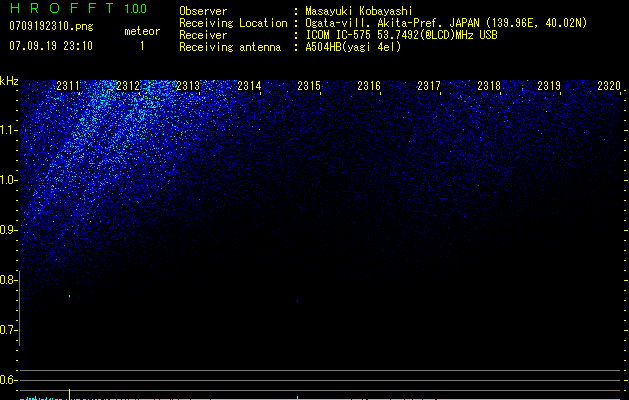
Task: Click the ICOM IC-575 53.7492 MHz USB text
Action: point(401,35)
